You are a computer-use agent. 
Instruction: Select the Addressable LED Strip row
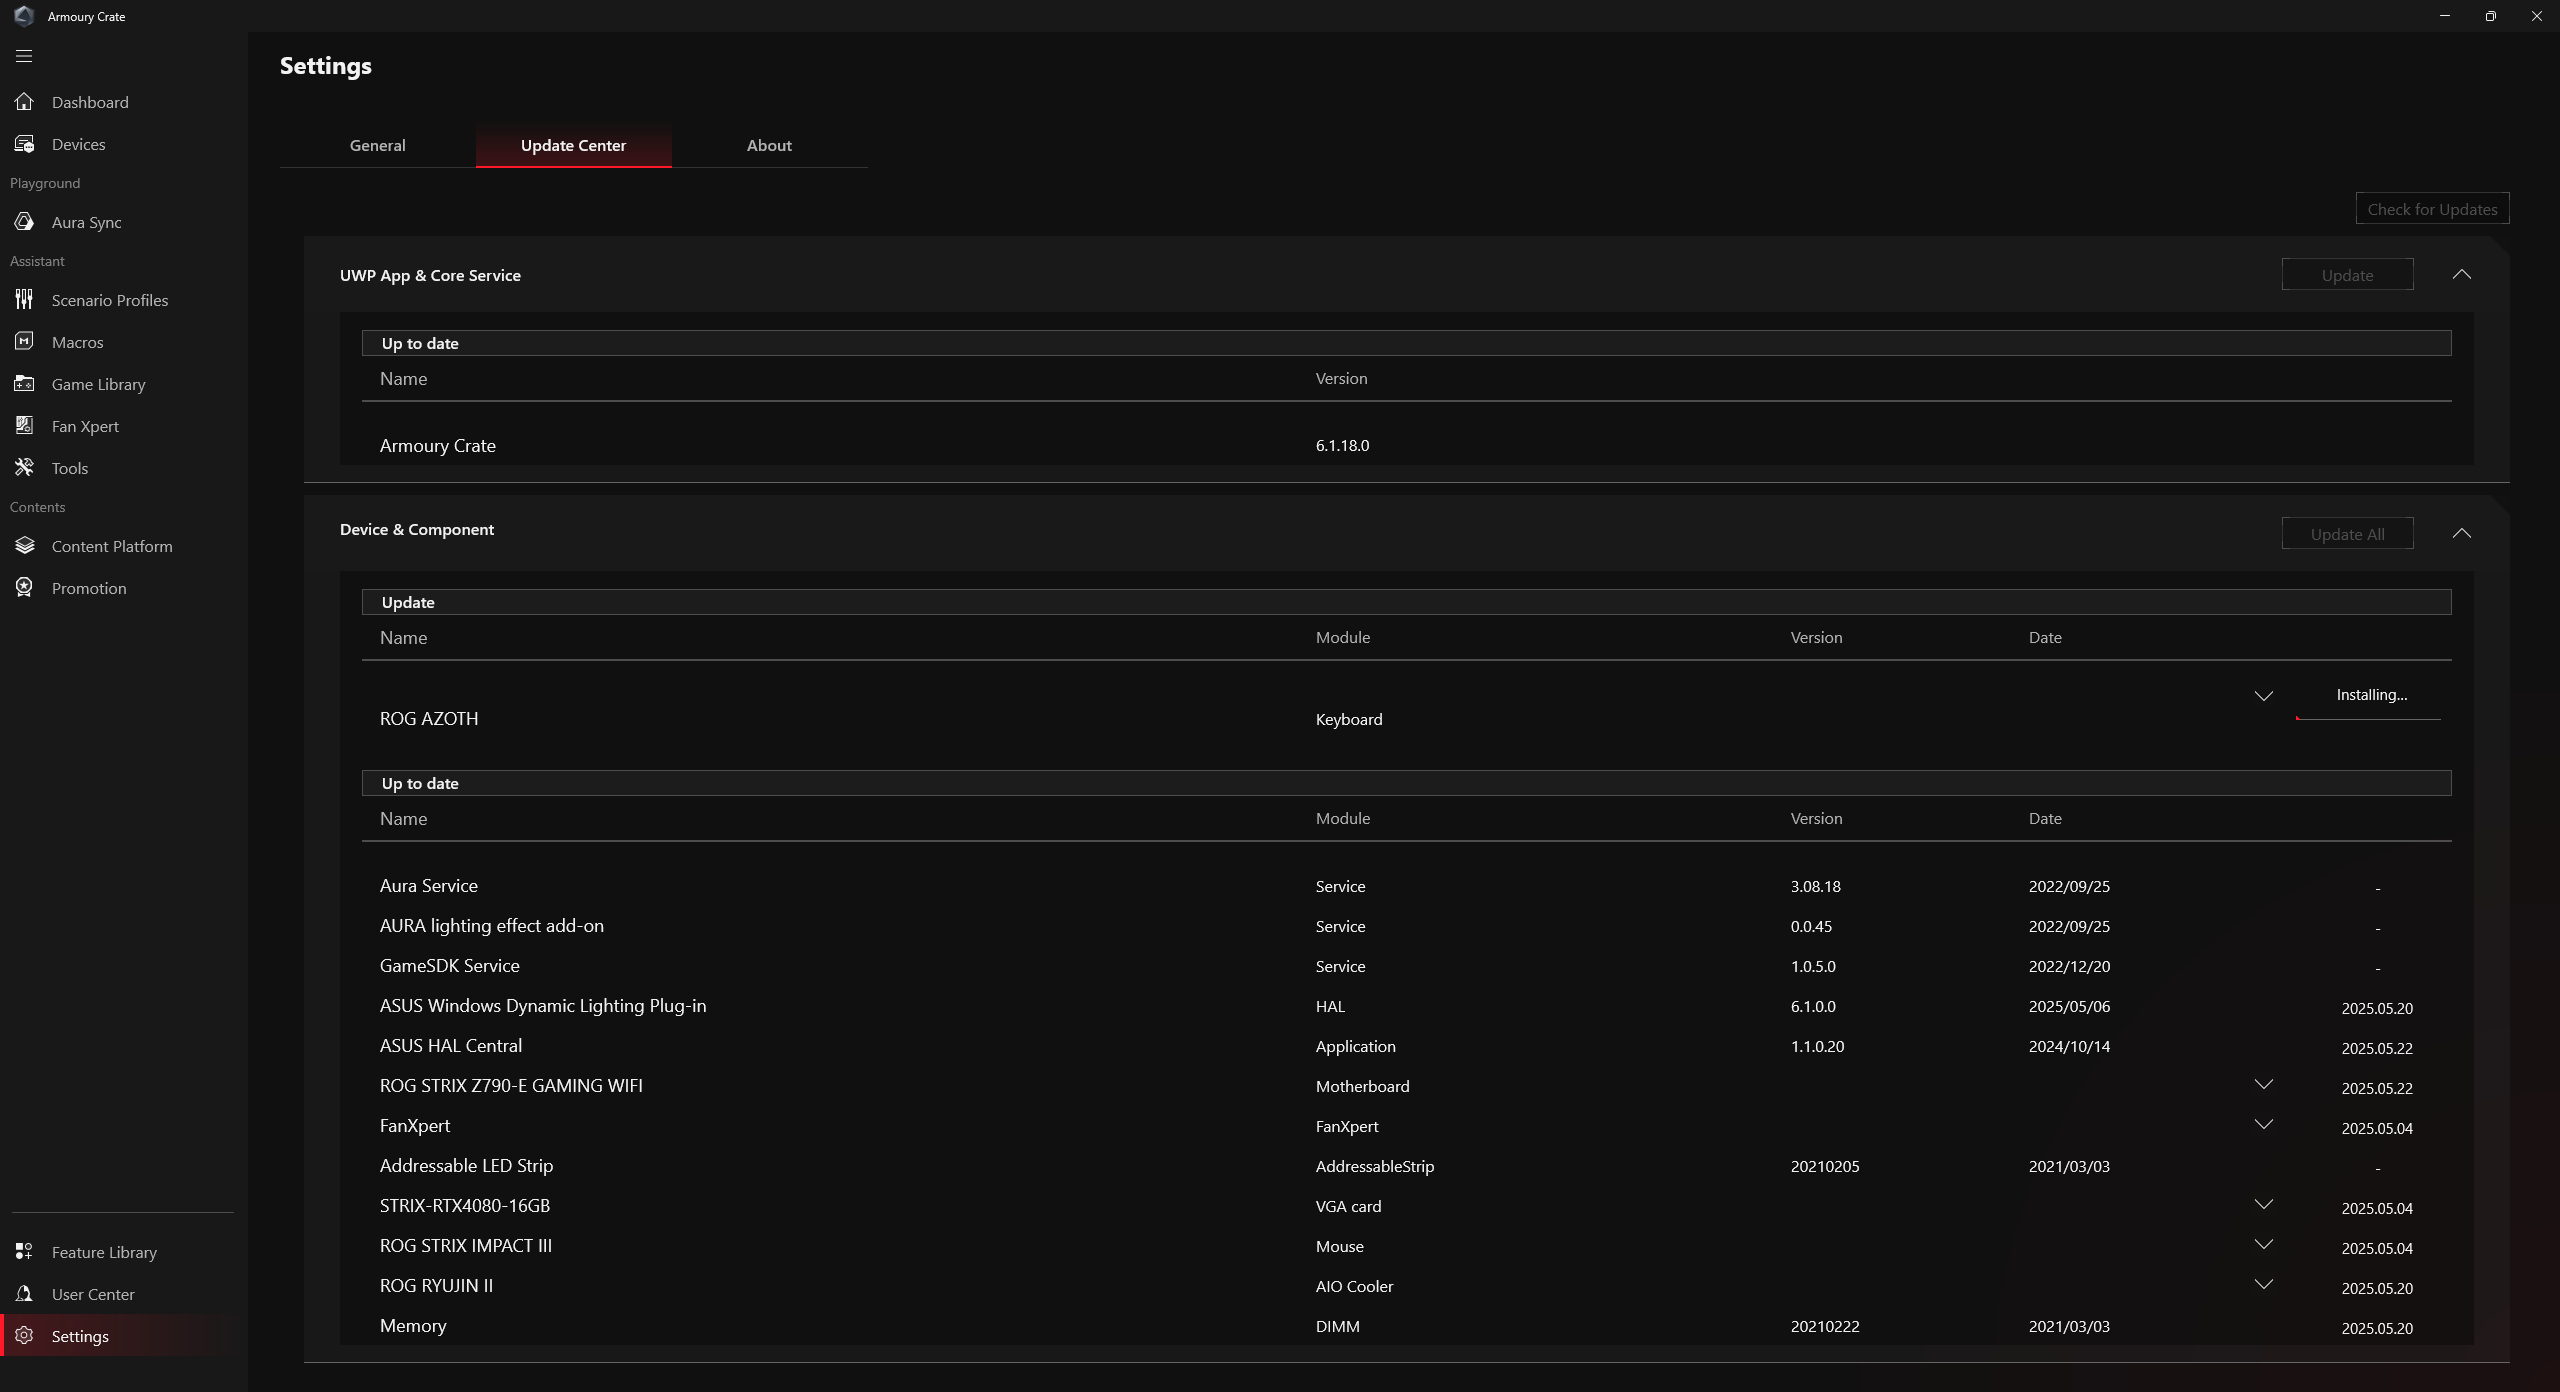(1406, 1166)
